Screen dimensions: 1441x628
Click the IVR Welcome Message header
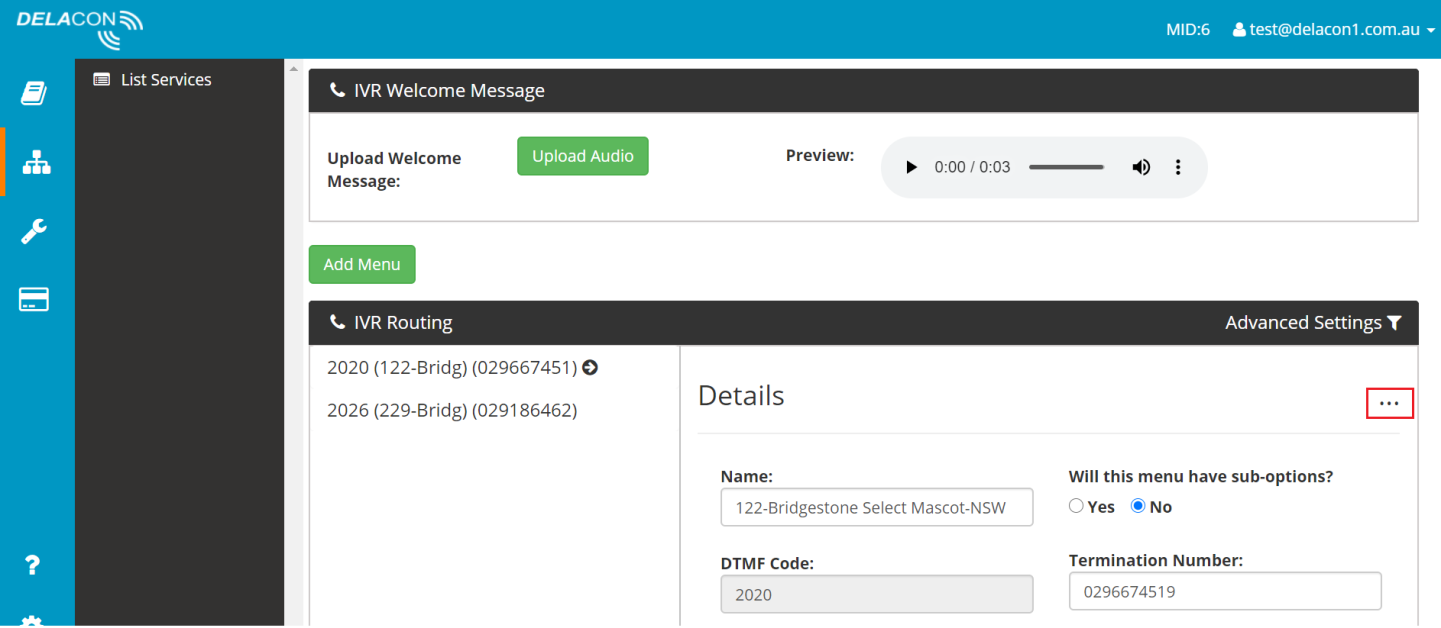click(x=863, y=91)
